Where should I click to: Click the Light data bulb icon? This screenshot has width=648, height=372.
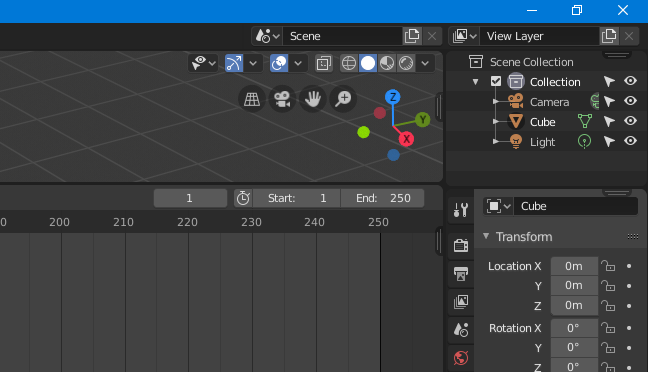(584, 141)
